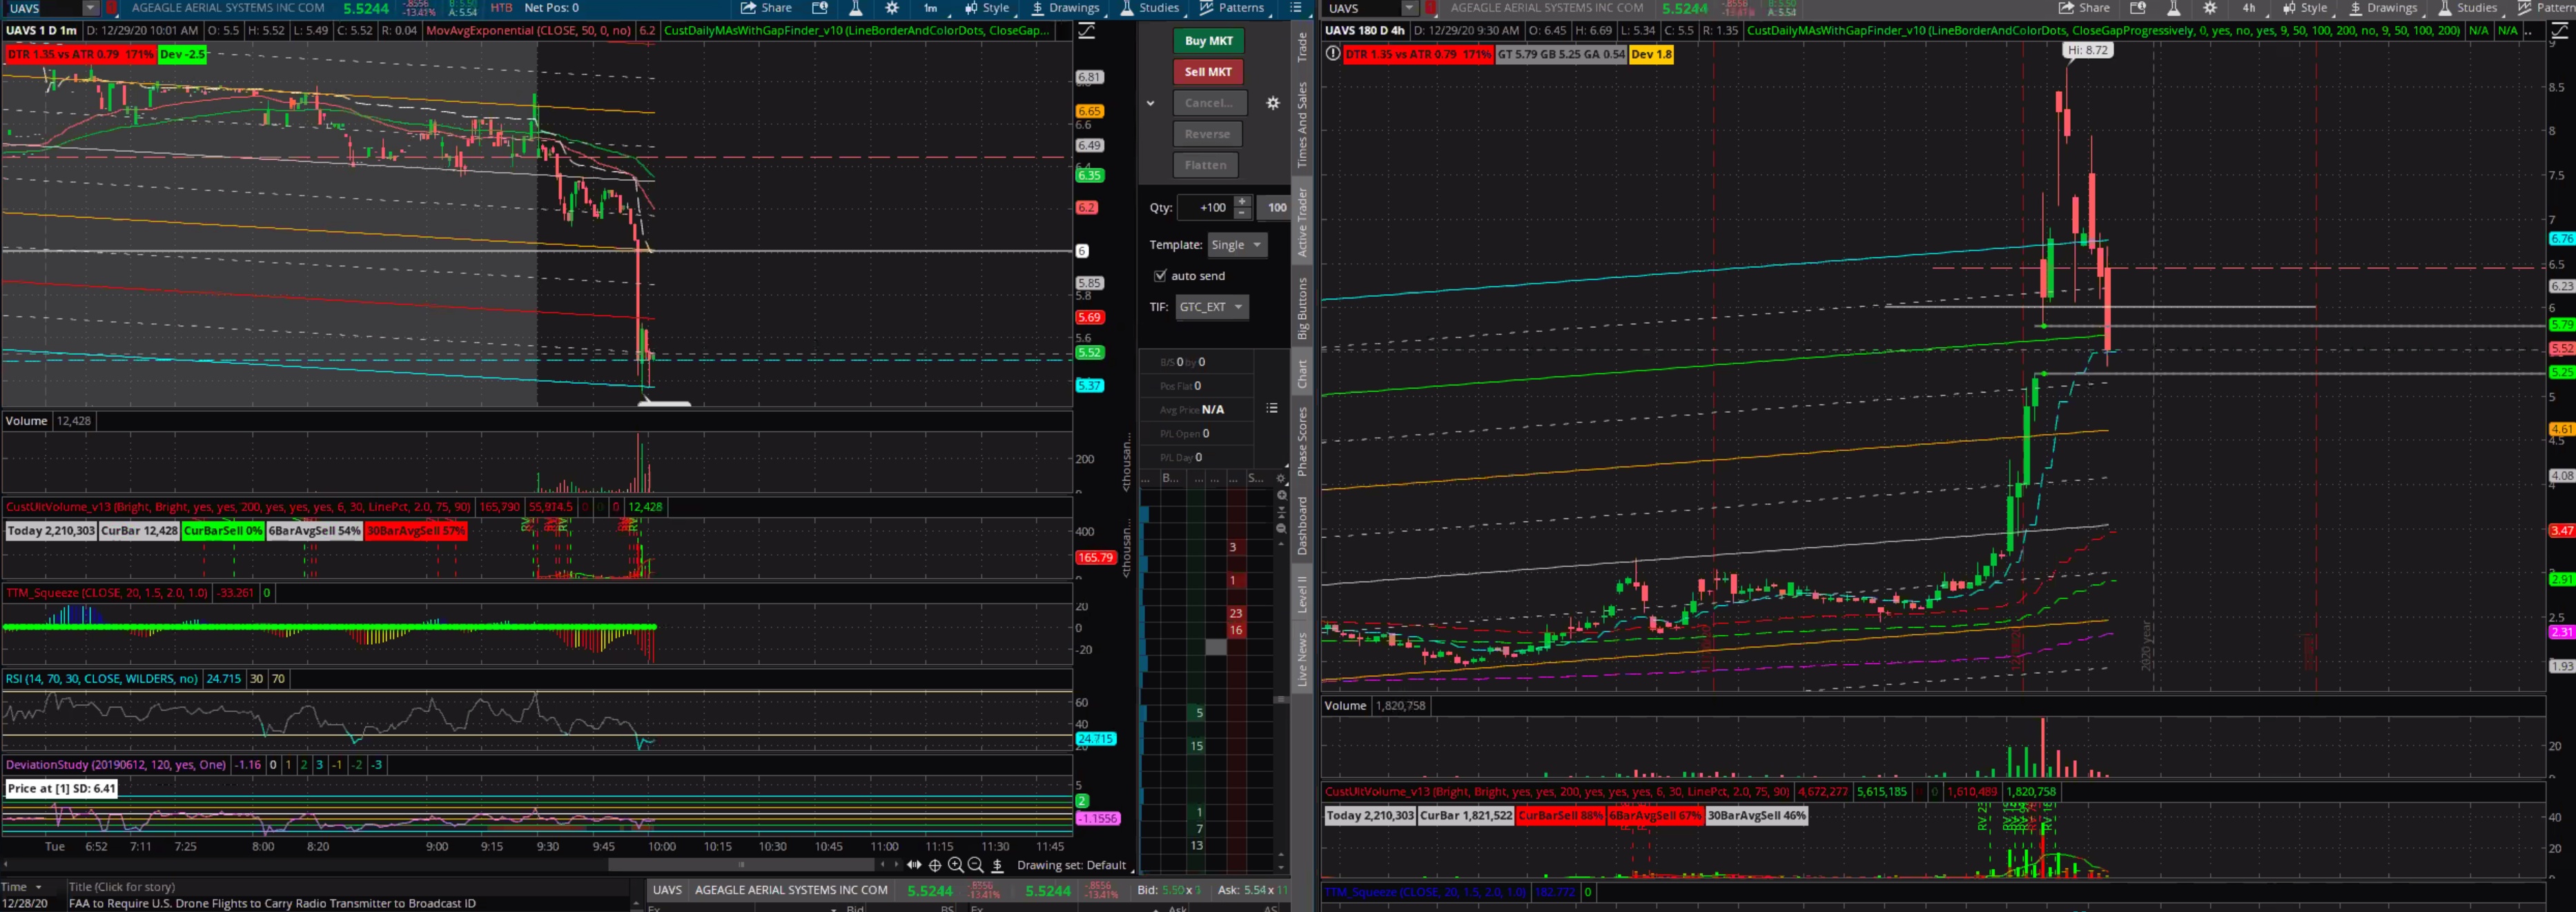
Task: Open the Patterns menu in left chart
Action: 1232,8
